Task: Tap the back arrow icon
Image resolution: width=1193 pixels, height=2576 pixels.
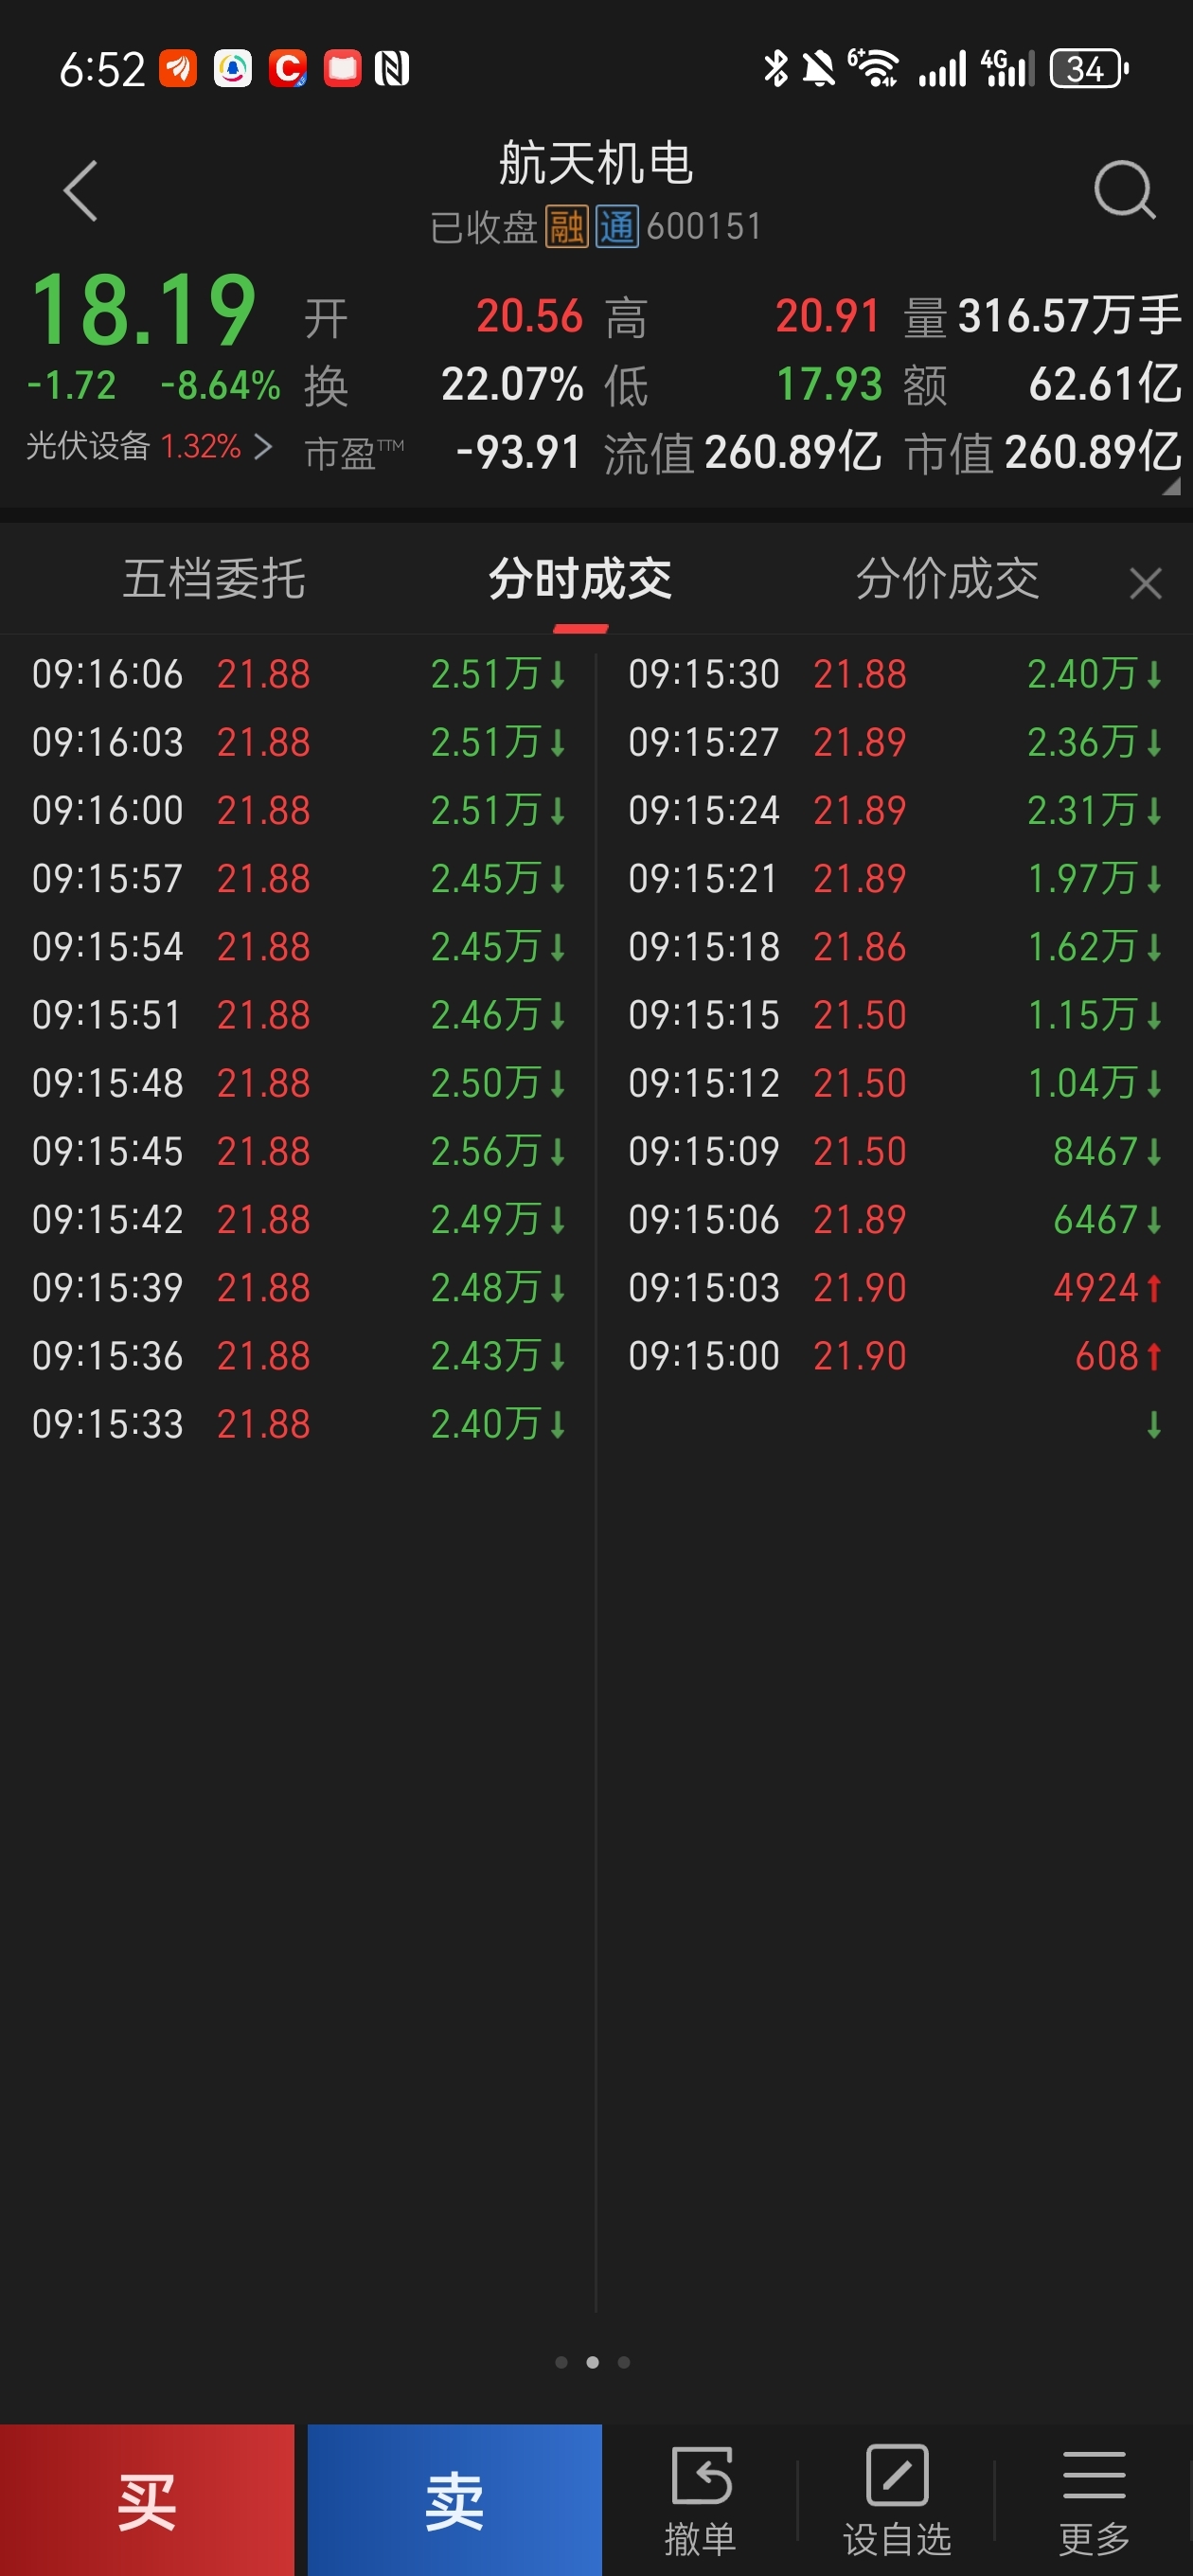Action: tap(81, 190)
